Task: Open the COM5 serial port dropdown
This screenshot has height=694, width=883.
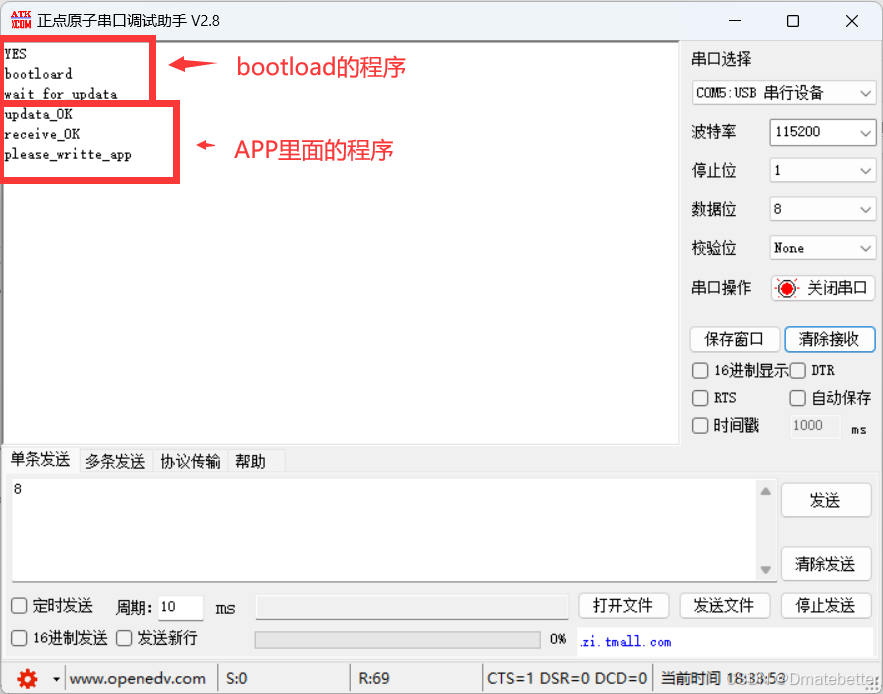Action: click(822, 92)
